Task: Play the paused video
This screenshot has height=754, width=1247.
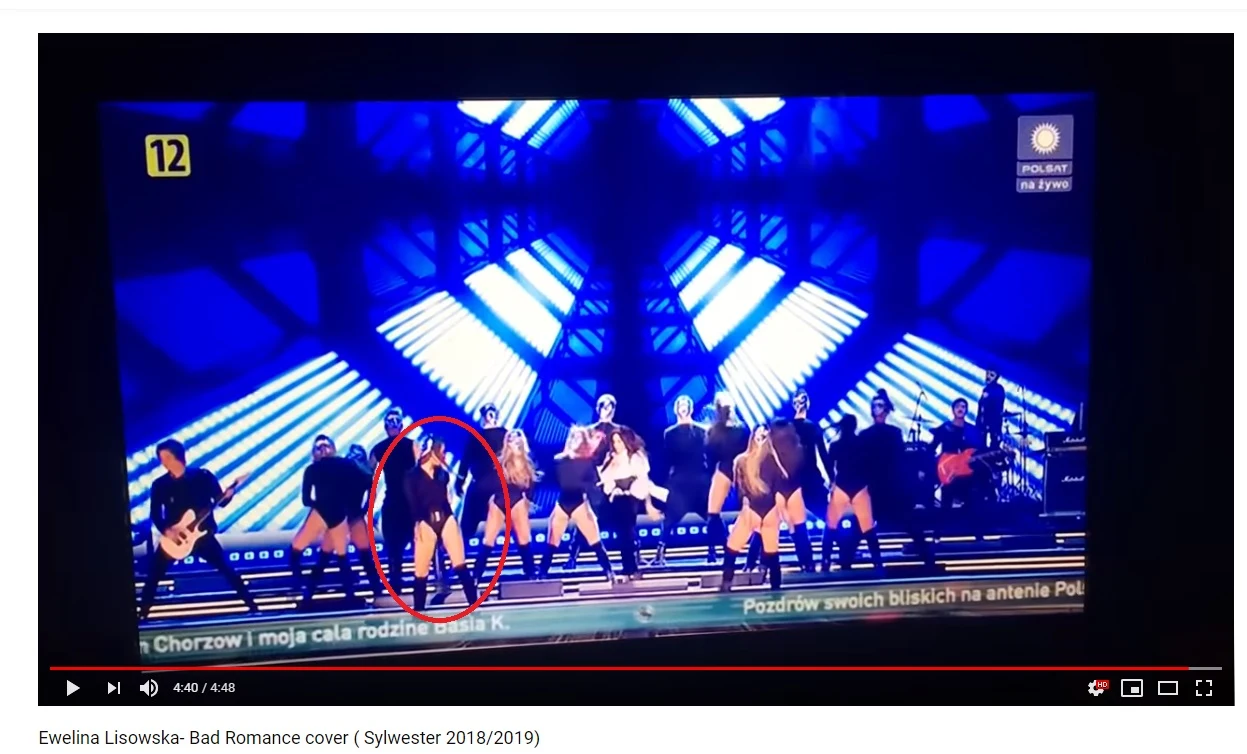Action: 72,688
